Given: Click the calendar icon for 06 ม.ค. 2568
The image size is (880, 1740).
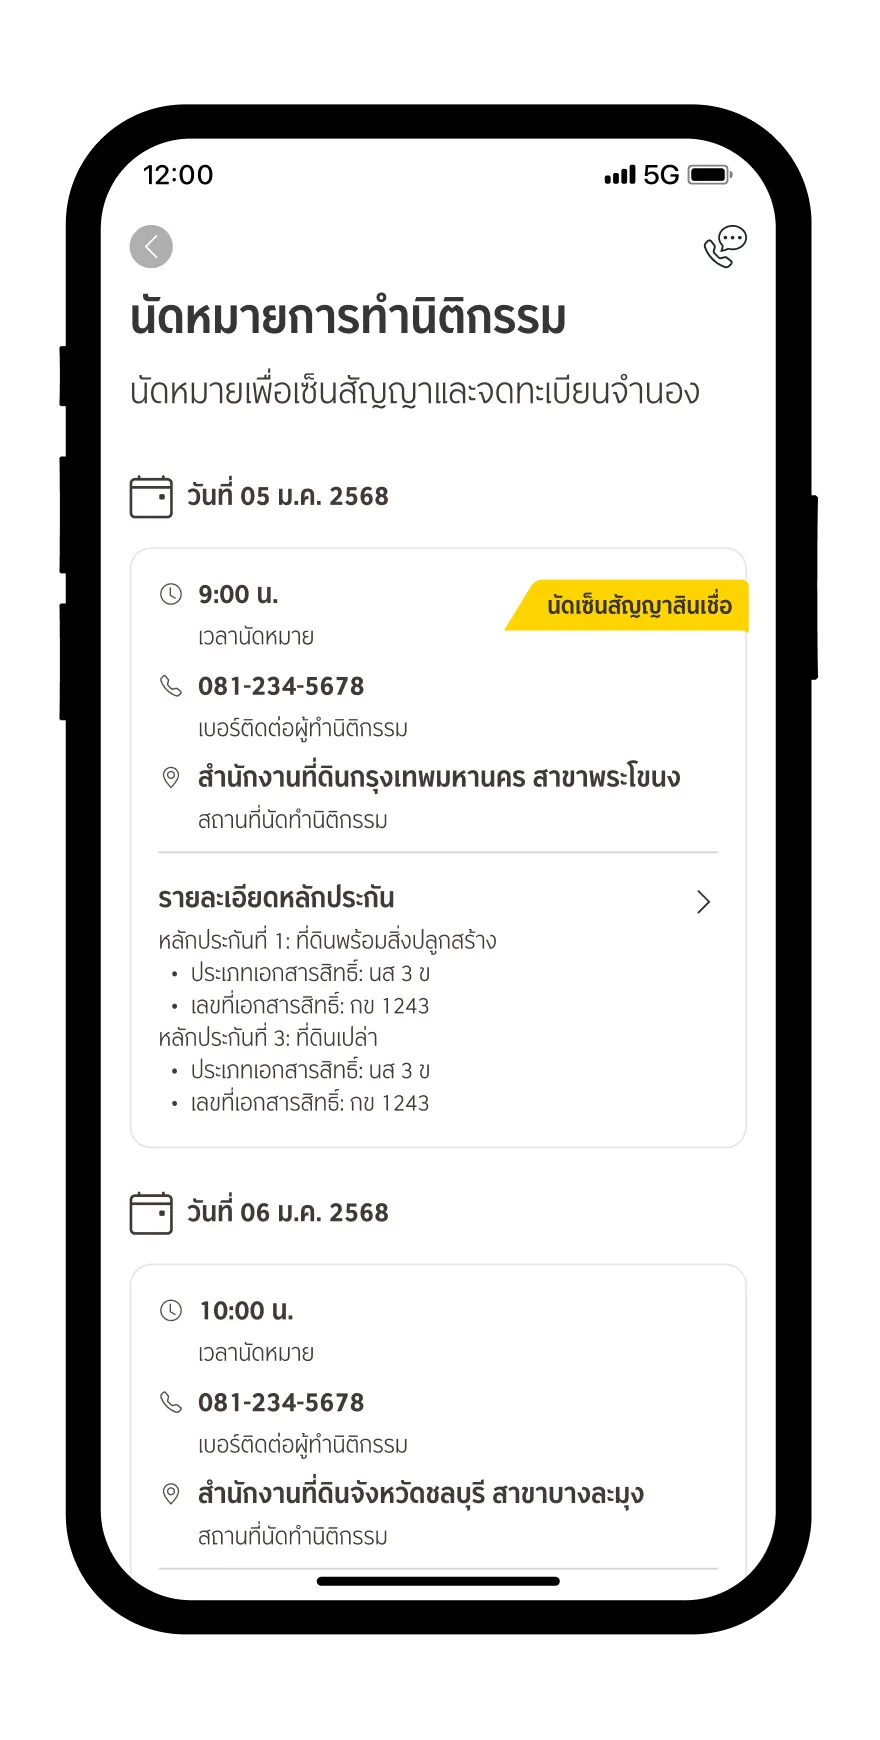Looking at the screenshot, I should 151,1213.
